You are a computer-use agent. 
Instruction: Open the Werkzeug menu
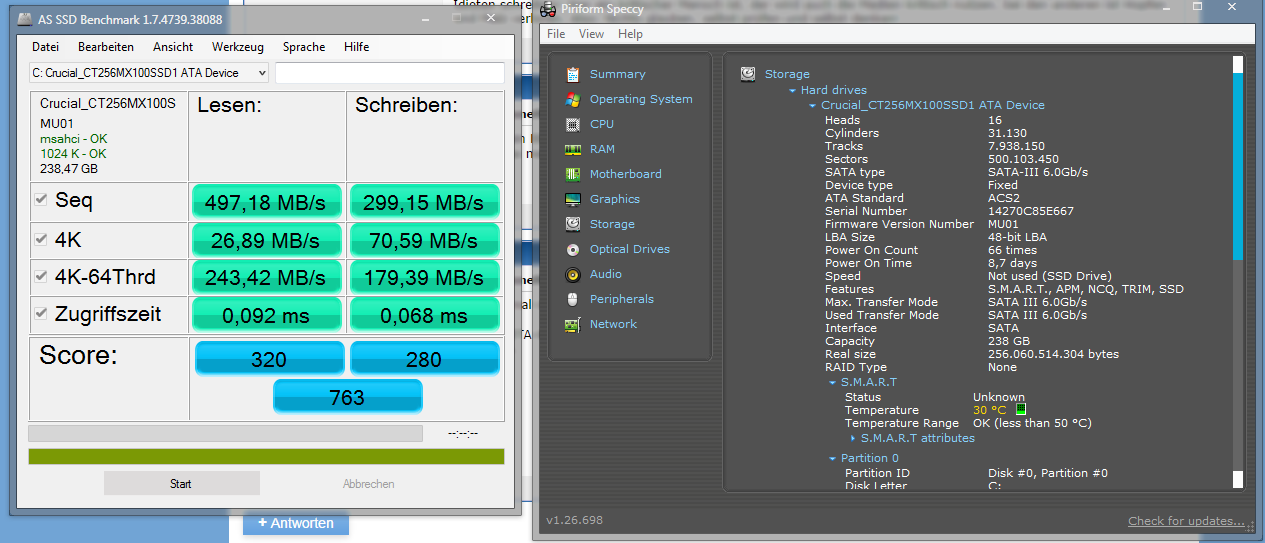click(x=238, y=47)
